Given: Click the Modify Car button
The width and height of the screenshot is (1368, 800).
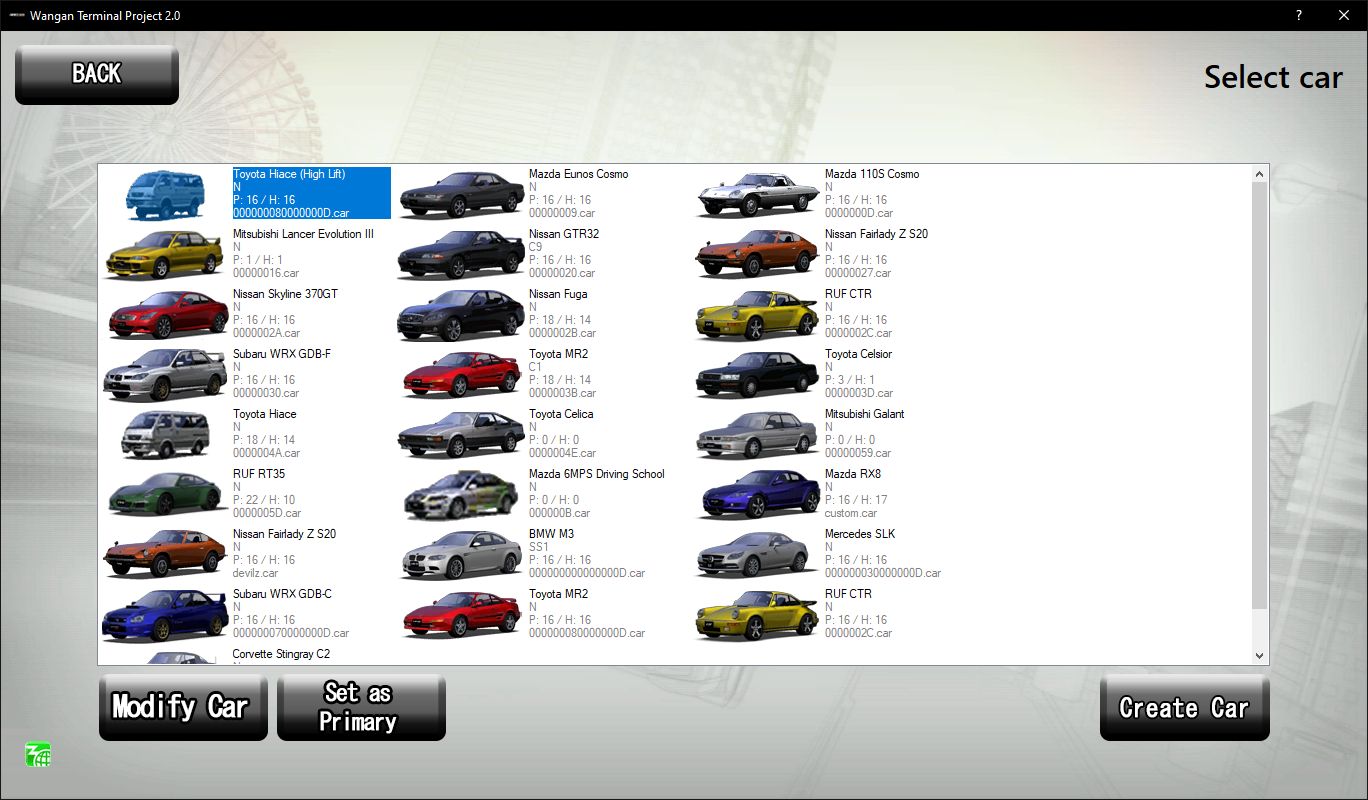Looking at the screenshot, I should tap(183, 707).
